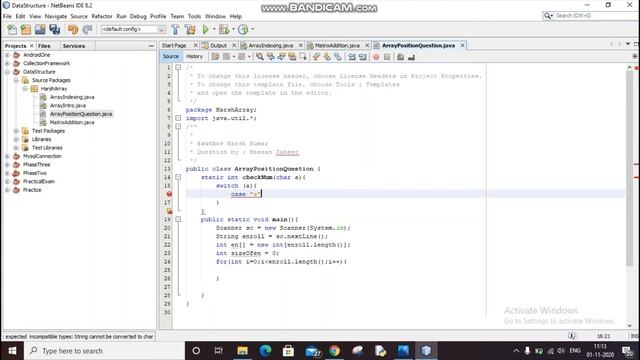Image resolution: width=640 pixels, height=360 pixels.
Task: Expand the AndroidOne project node
Action: pos(7,55)
